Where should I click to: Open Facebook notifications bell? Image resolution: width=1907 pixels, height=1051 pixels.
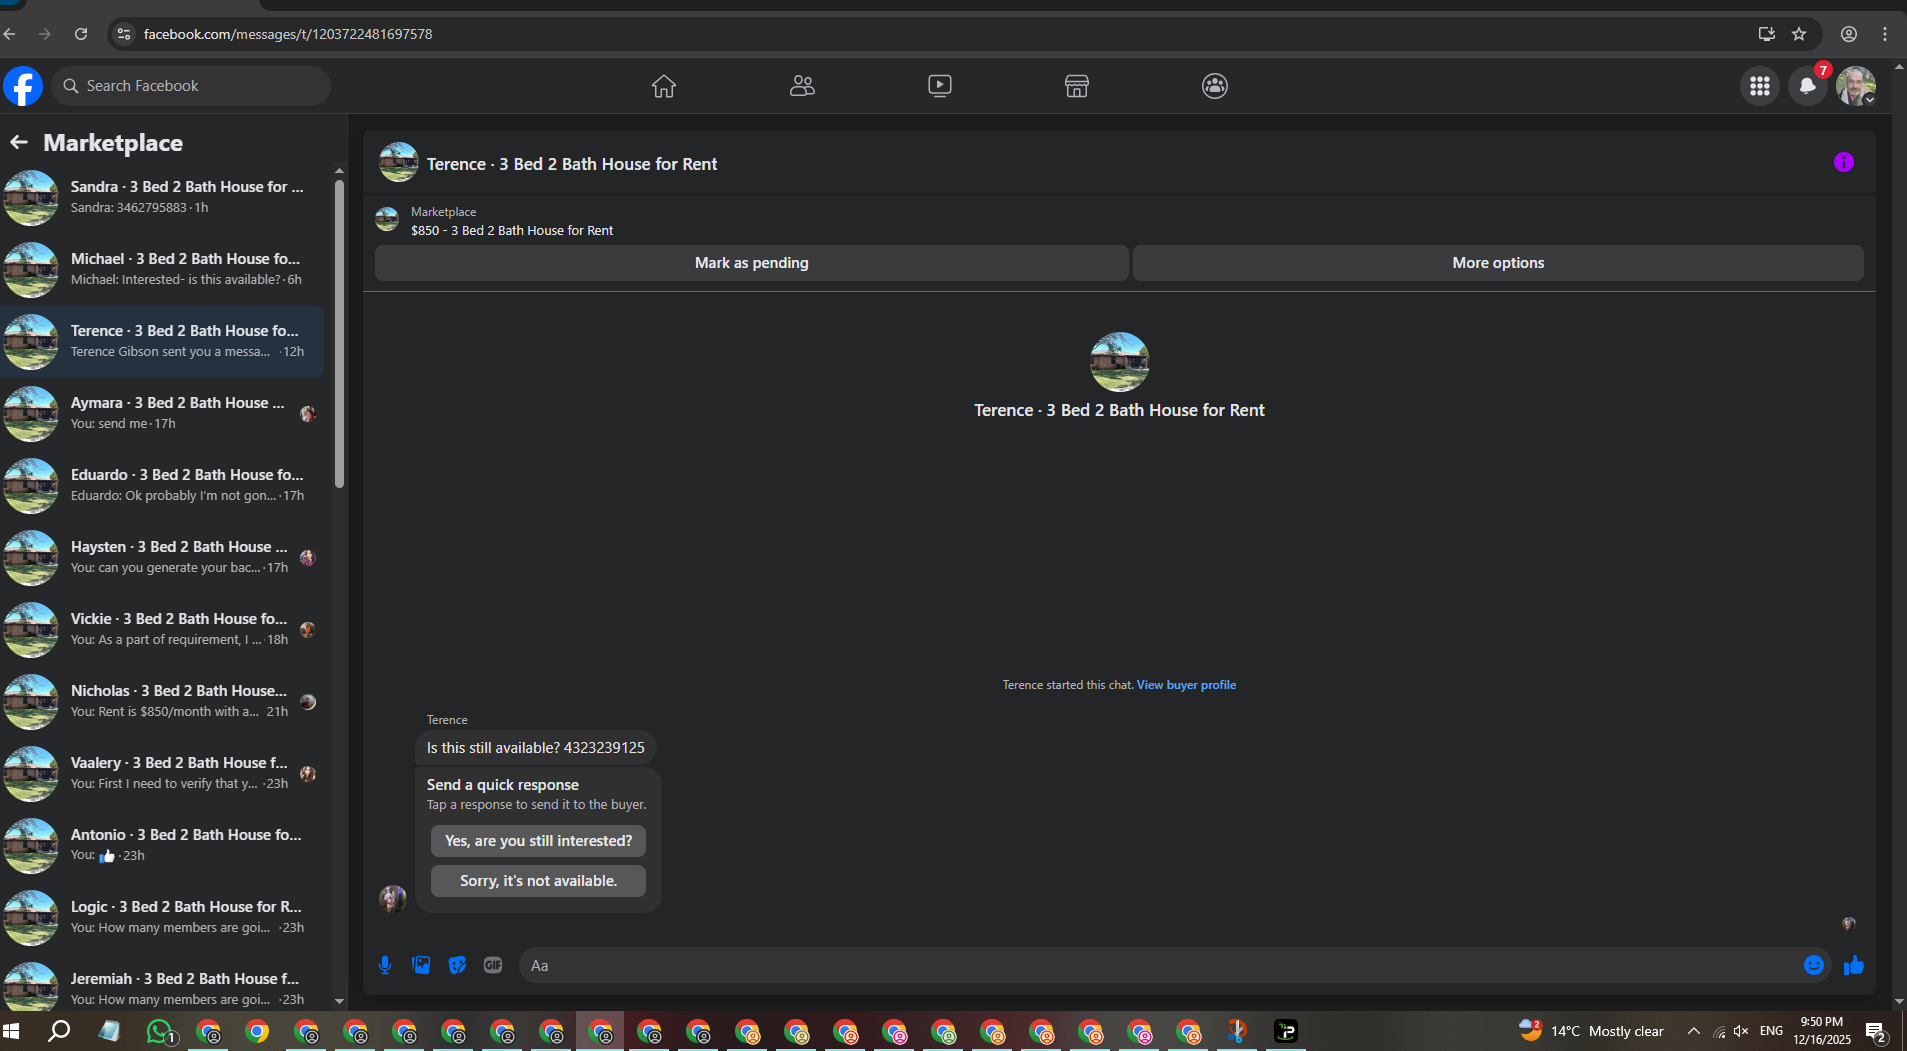tap(1808, 86)
